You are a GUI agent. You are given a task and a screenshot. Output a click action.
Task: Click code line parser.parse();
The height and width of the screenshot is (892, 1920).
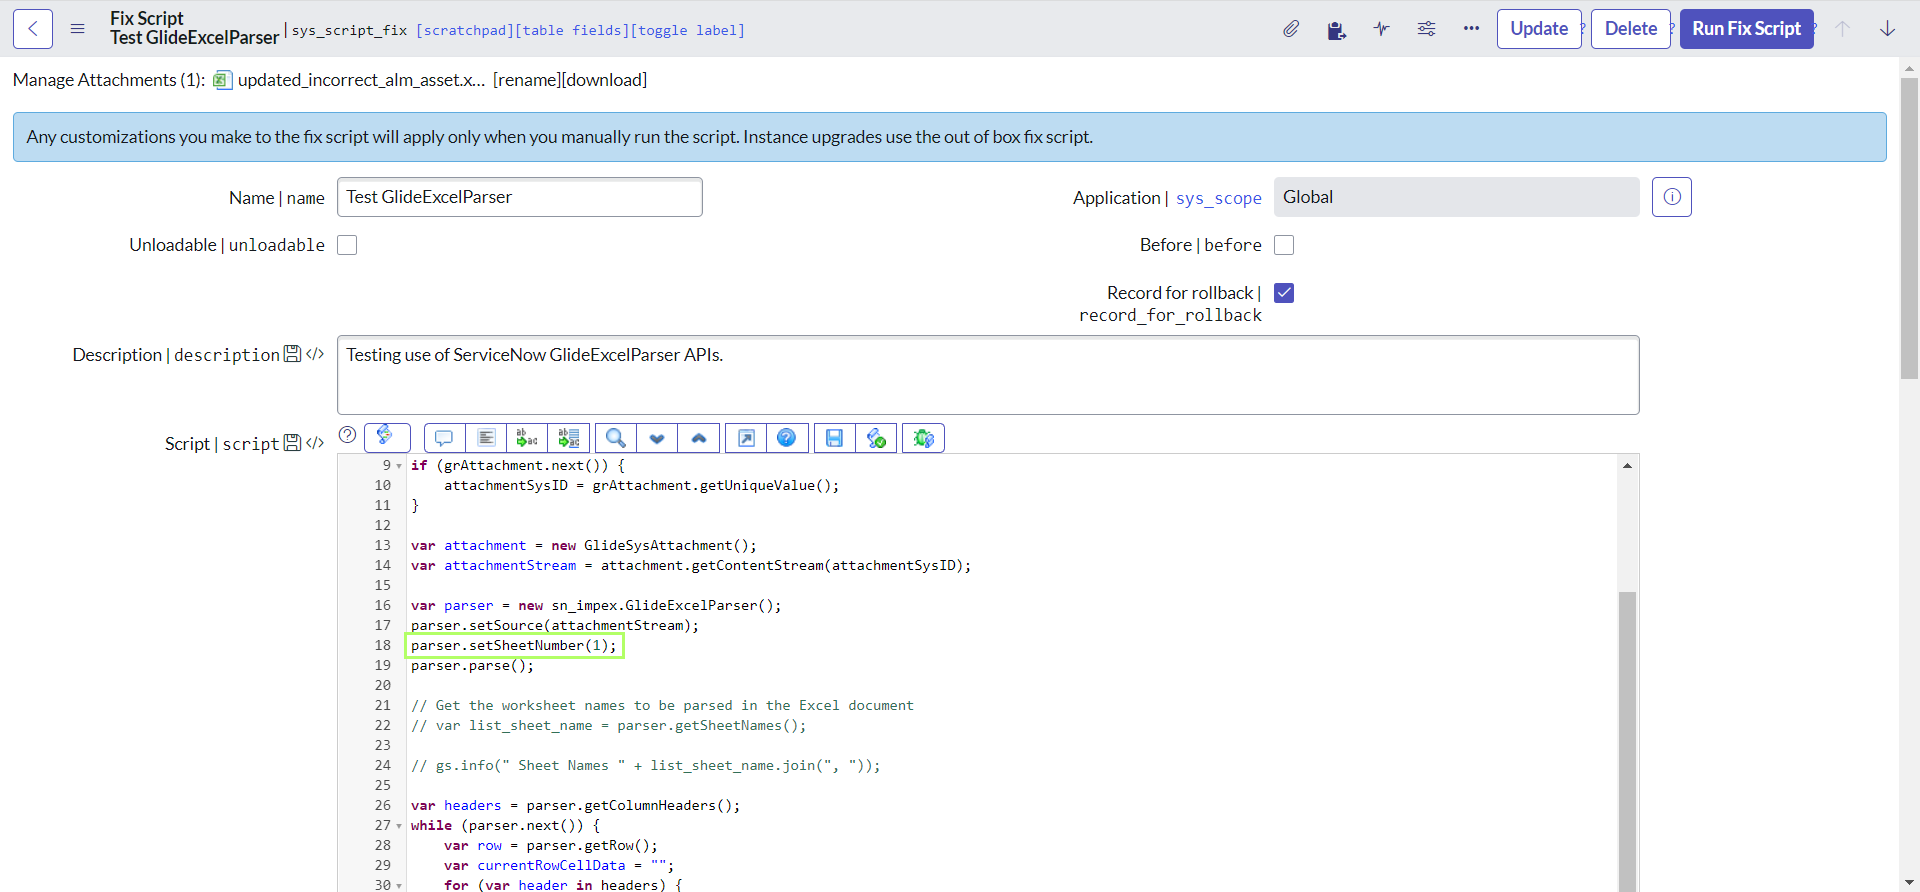(472, 666)
